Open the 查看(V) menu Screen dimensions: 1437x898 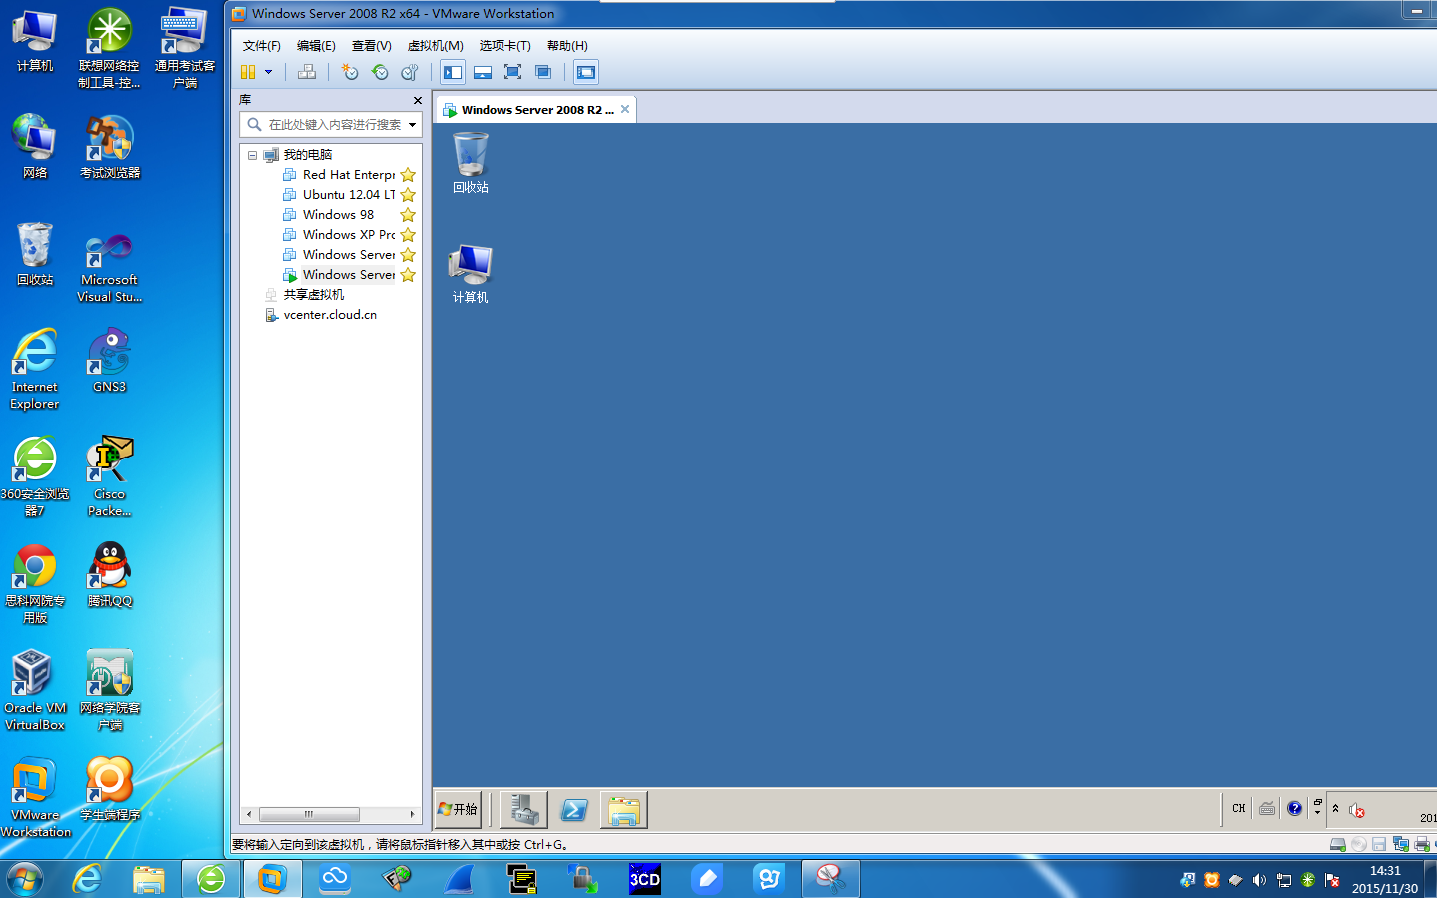click(371, 46)
